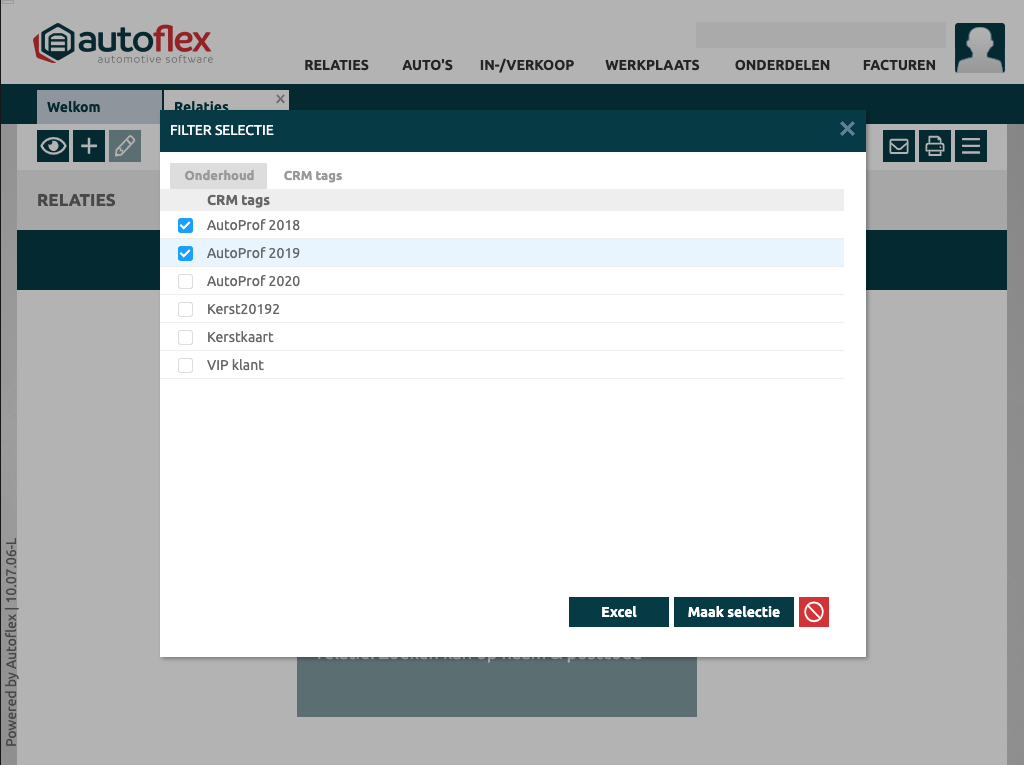This screenshot has height=765, width=1024.
Task: Open the Werkplaats menu
Action: [x=652, y=65]
